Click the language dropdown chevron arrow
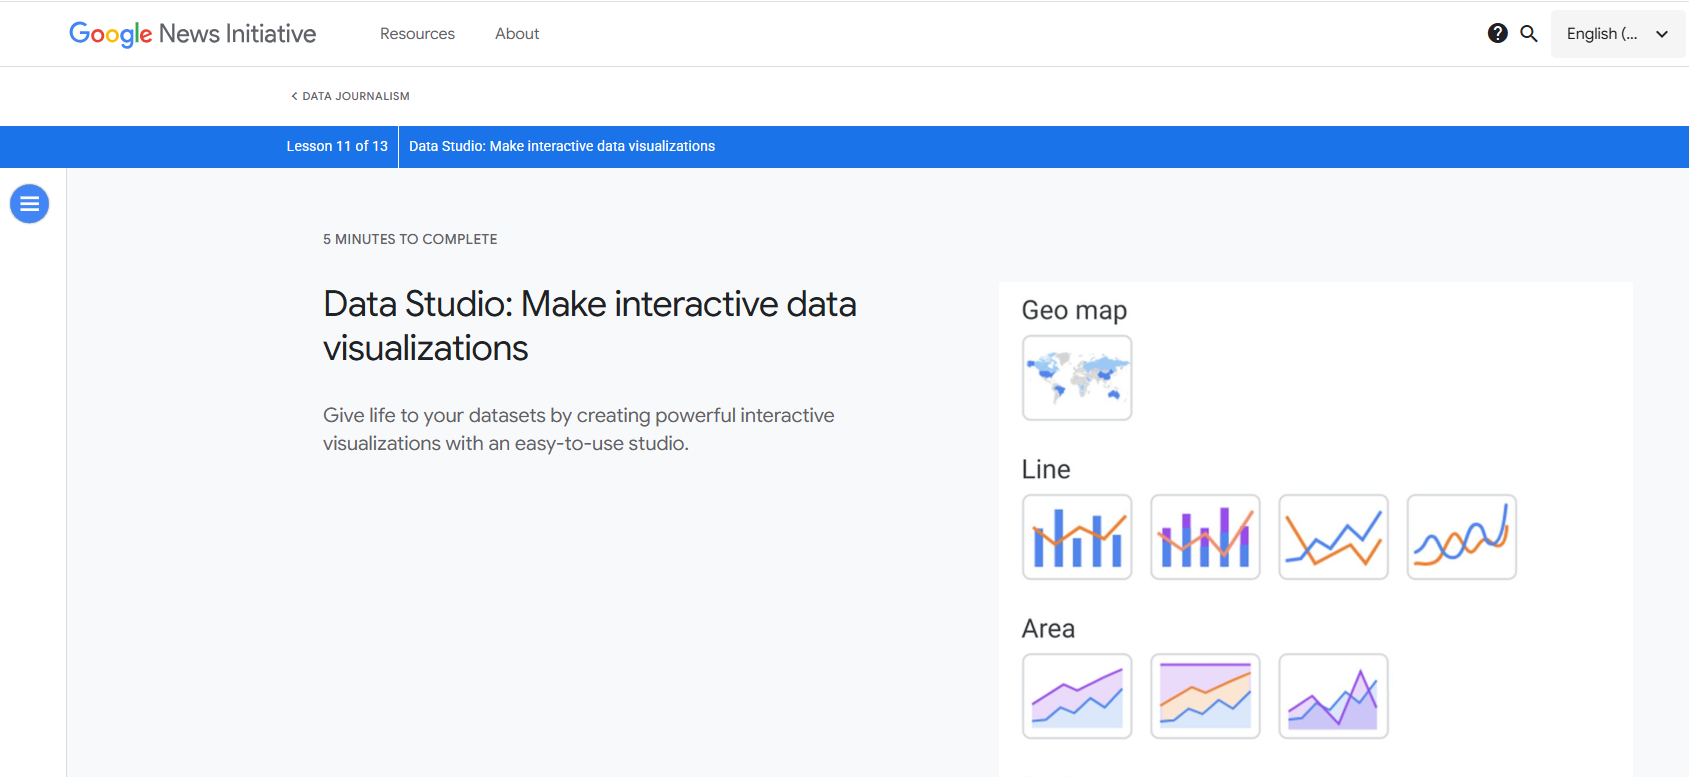 pyautogui.click(x=1662, y=34)
